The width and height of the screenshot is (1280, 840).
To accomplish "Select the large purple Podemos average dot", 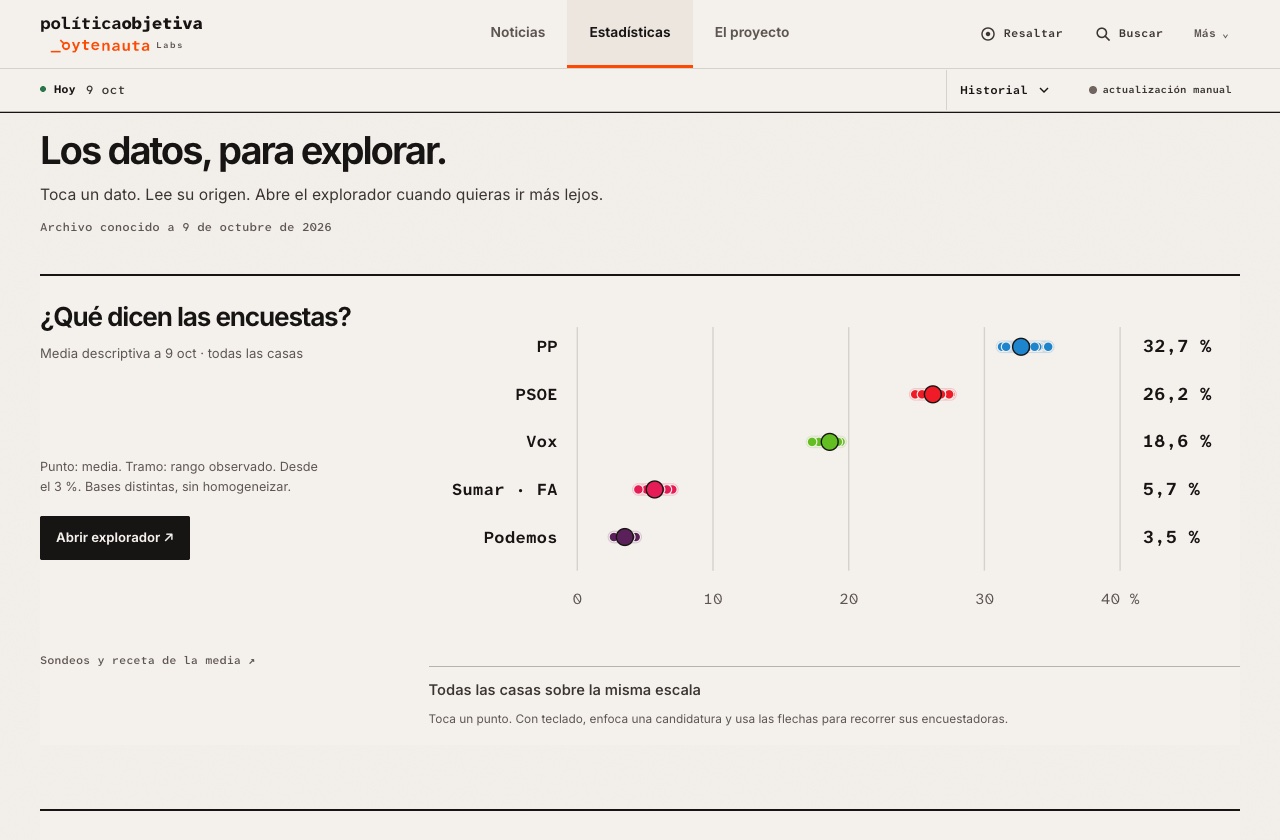I will pos(625,537).
